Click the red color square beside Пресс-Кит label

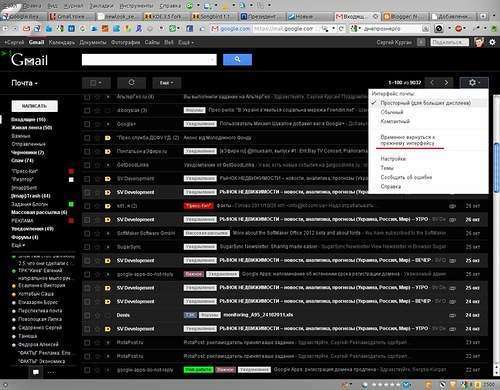pos(71,171)
